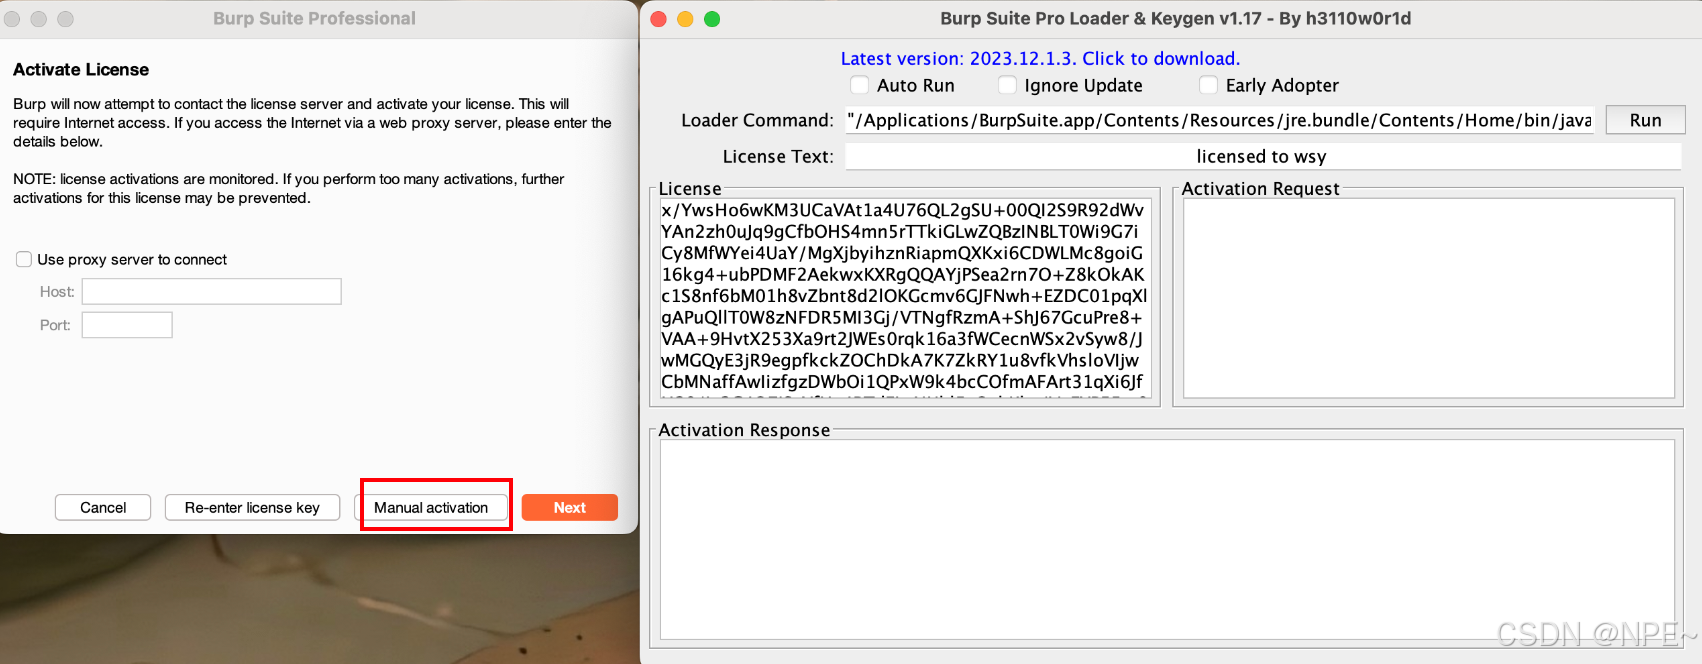Viewport: 1702px width, 664px height.
Task: Click license line starting with gAPuQllT0W8z
Action: 901,317
